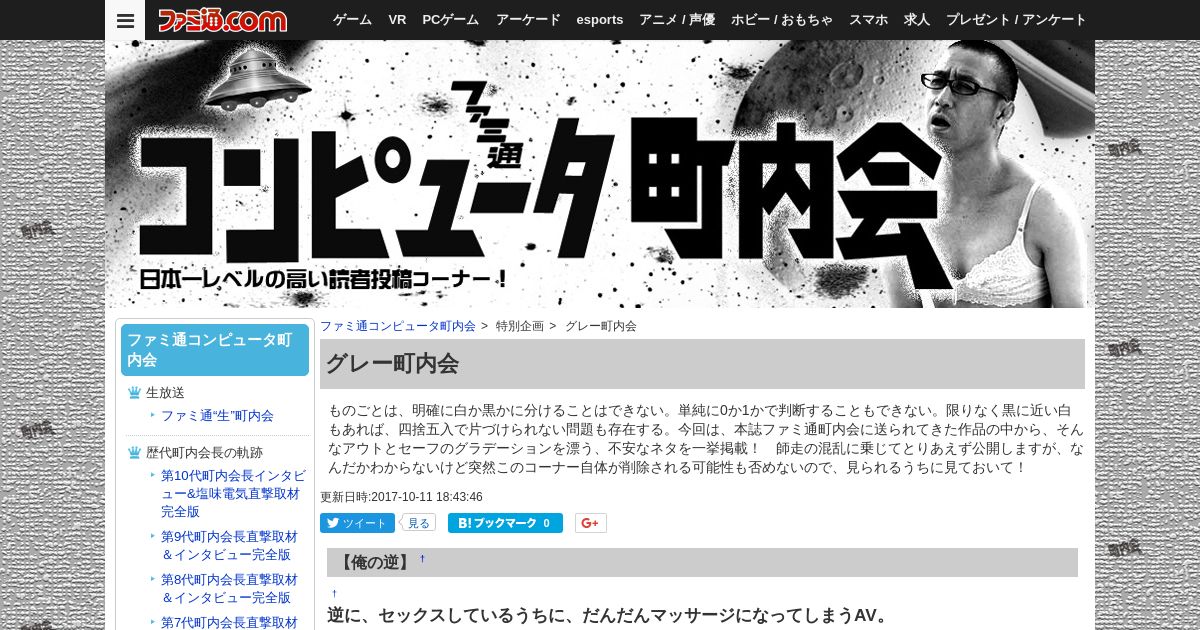Open the スマホ menu item

pyautogui.click(x=868, y=20)
